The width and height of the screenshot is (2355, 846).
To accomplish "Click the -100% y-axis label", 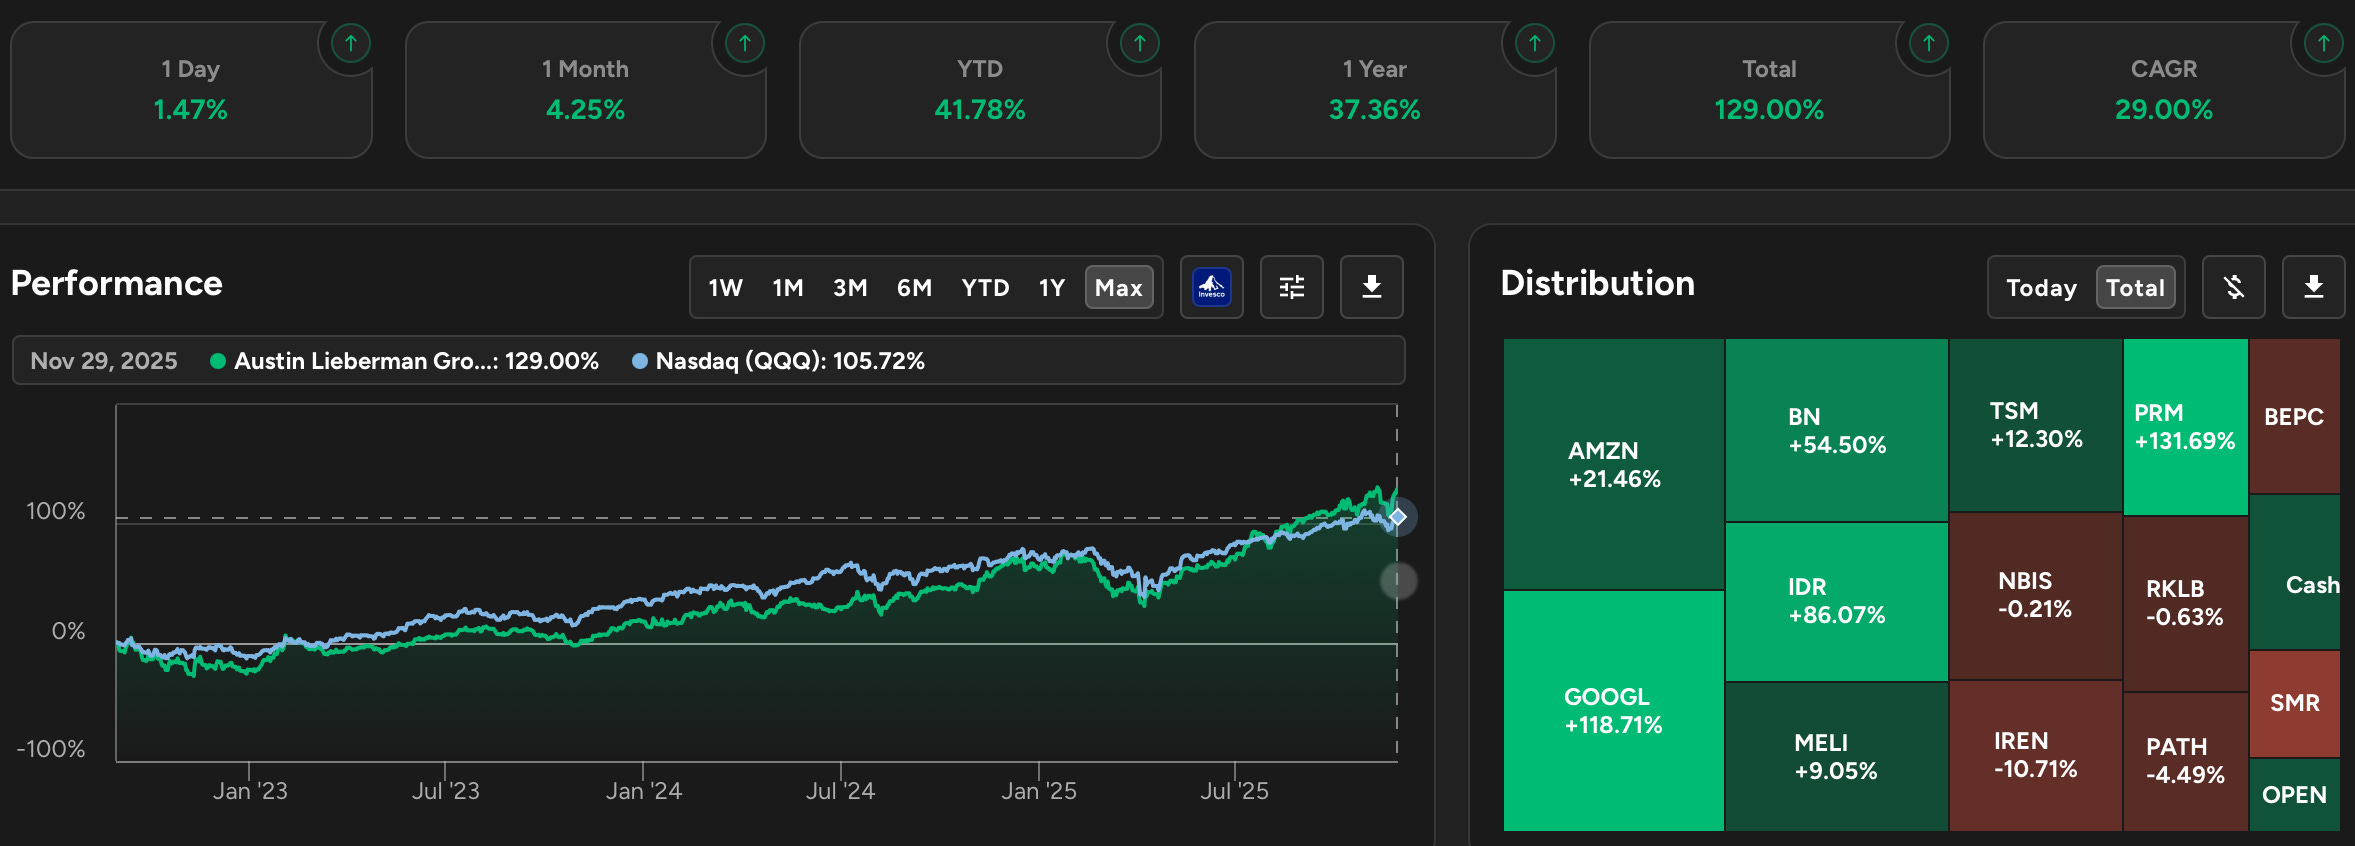I will (51, 749).
